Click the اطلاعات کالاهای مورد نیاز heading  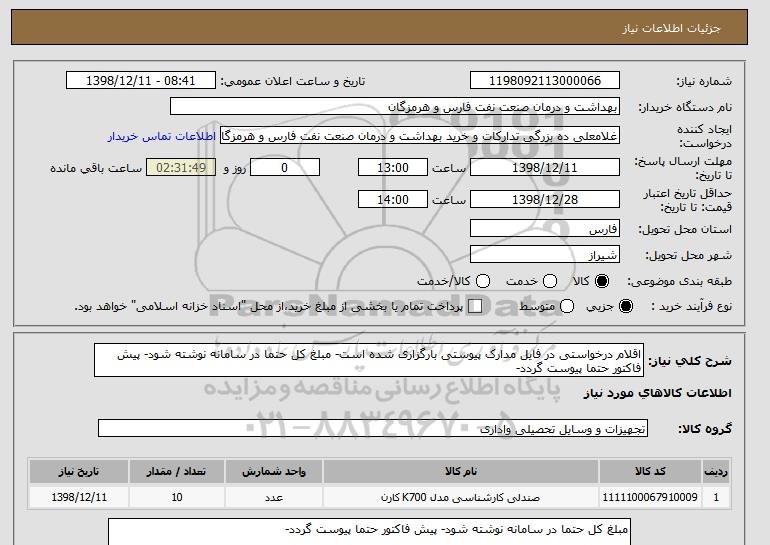tap(658, 393)
